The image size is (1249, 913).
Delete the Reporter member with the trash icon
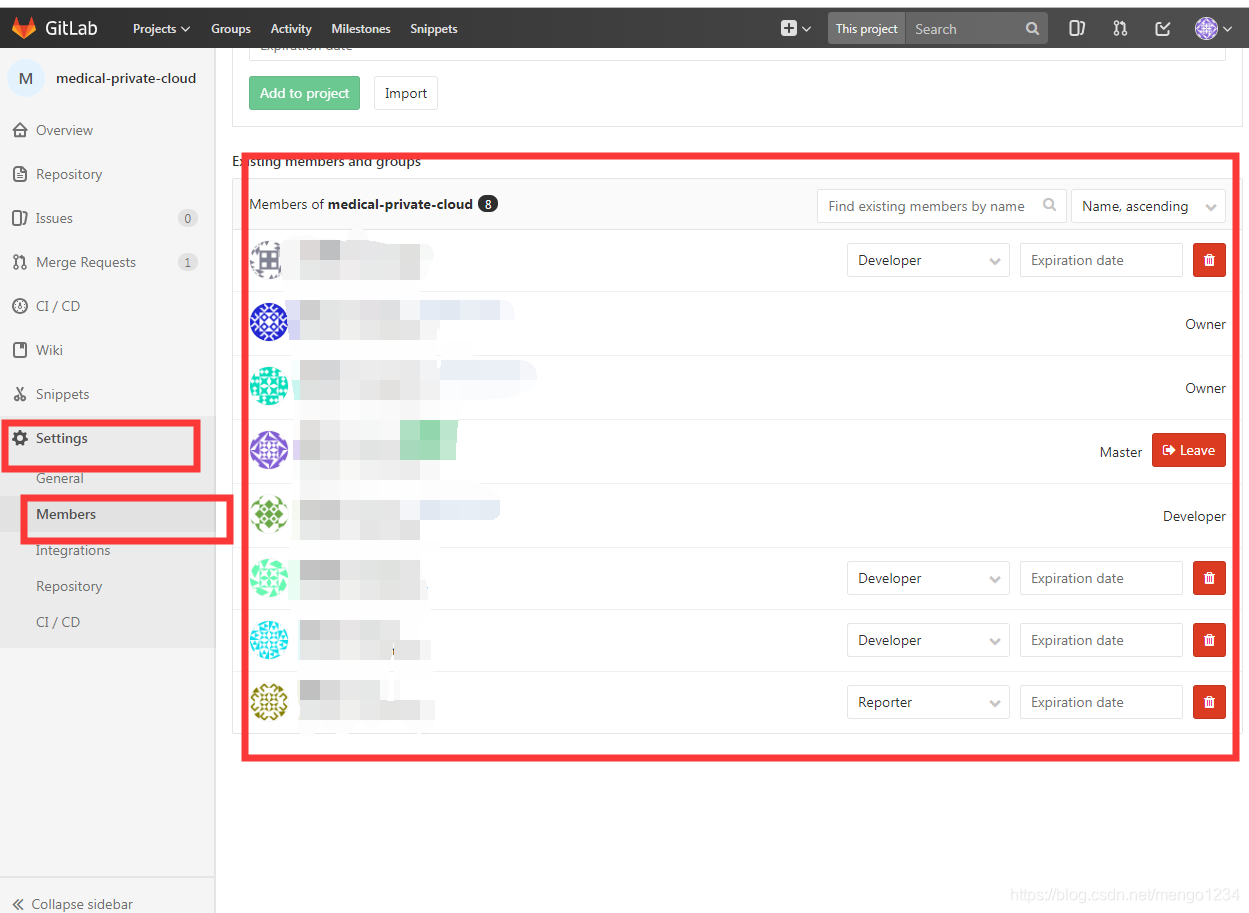(x=1208, y=702)
